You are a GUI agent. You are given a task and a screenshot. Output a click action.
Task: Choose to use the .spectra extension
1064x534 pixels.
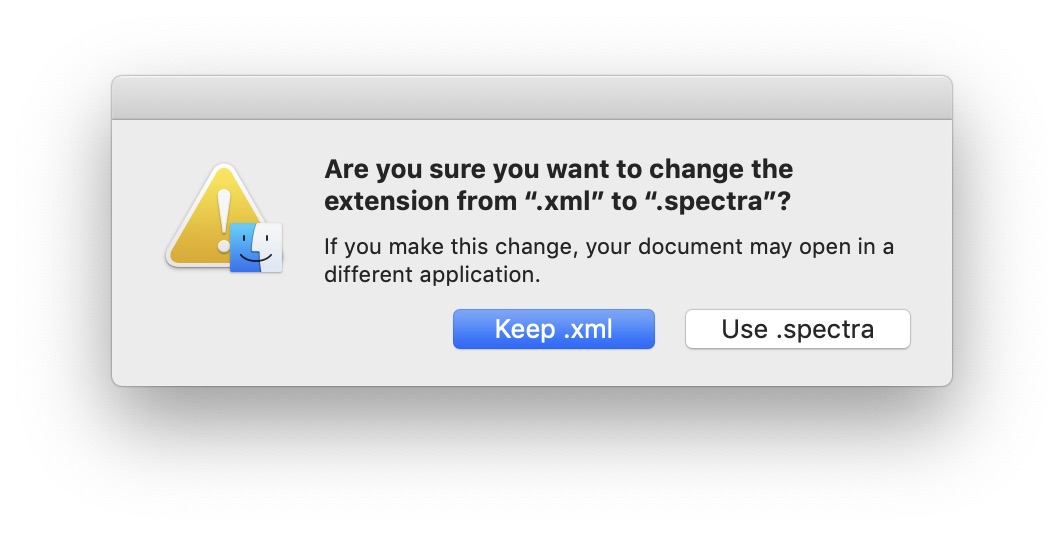(x=797, y=329)
